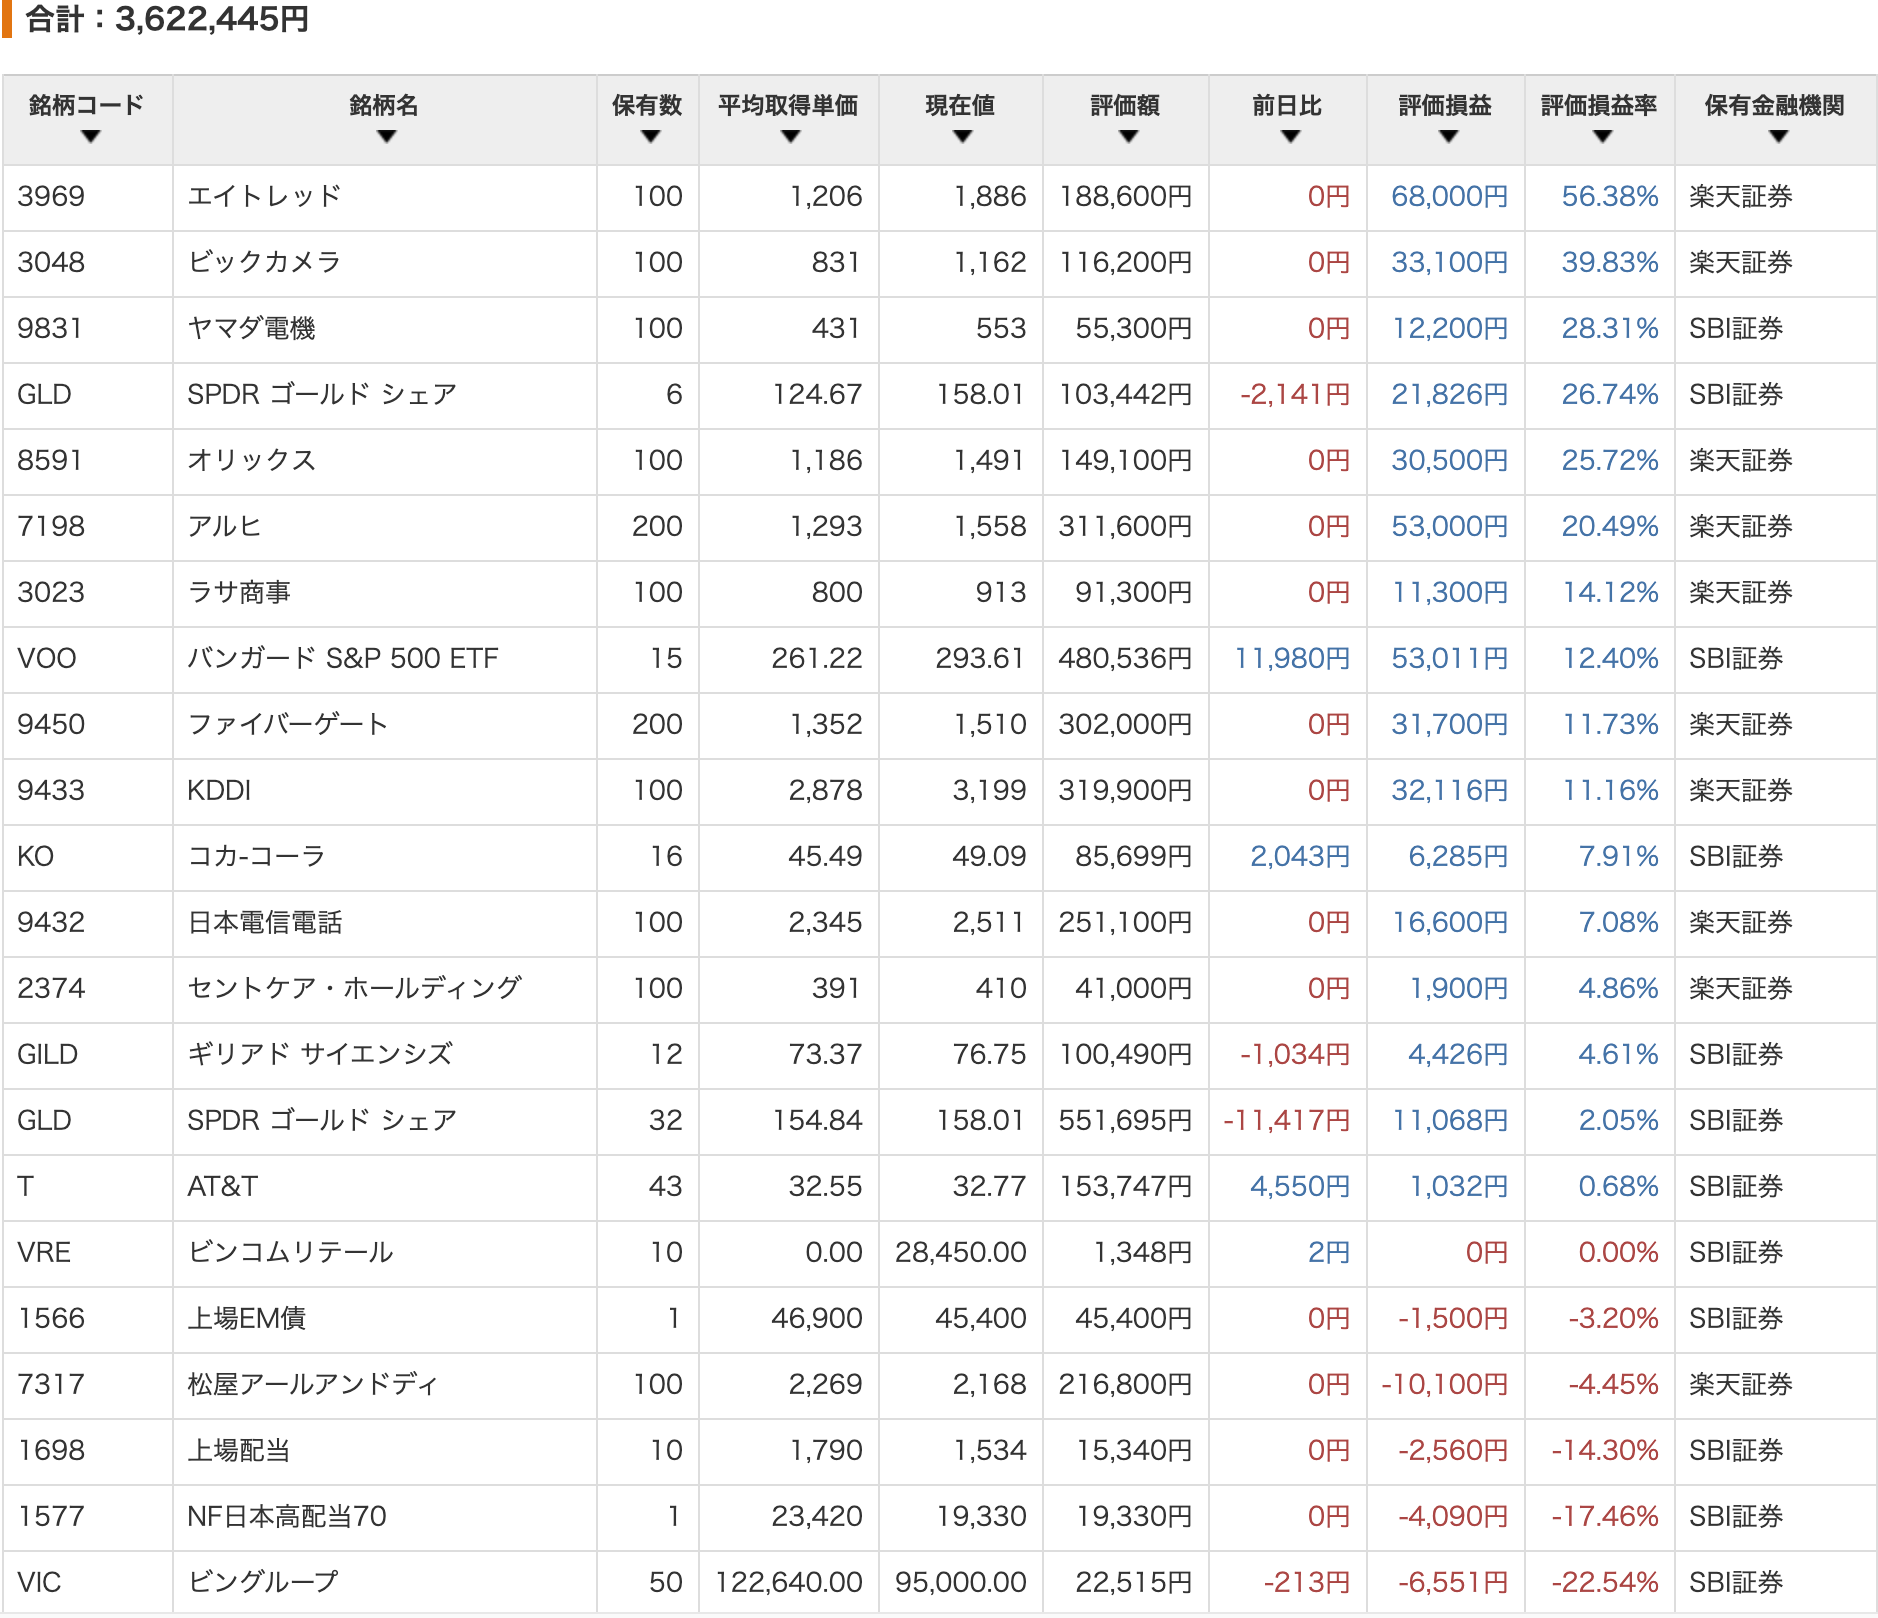Click -2,141円 day change value
The image size is (1878, 1618).
pyautogui.click(x=1295, y=394)
